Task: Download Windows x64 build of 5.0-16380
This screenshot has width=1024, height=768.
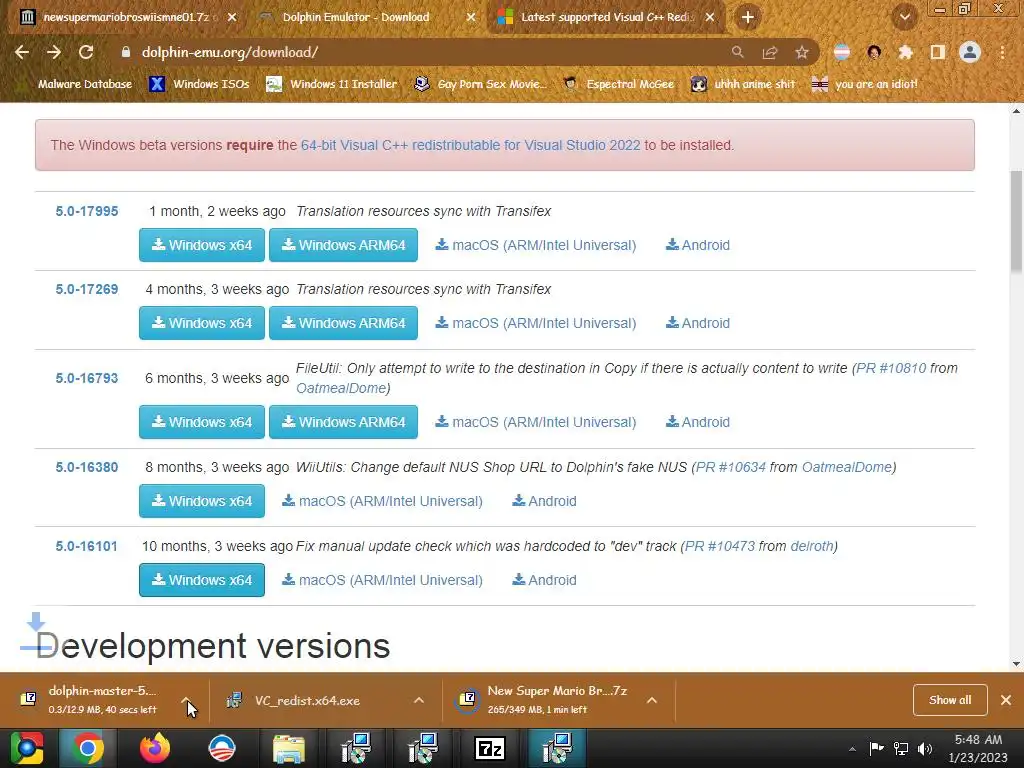Action: (202, 502)
